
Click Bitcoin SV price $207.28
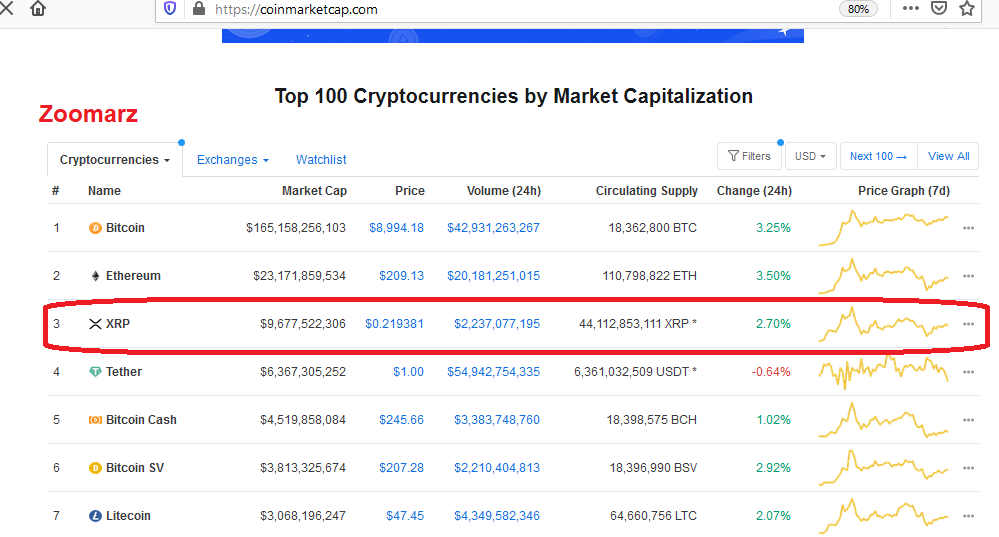(401, 468)
